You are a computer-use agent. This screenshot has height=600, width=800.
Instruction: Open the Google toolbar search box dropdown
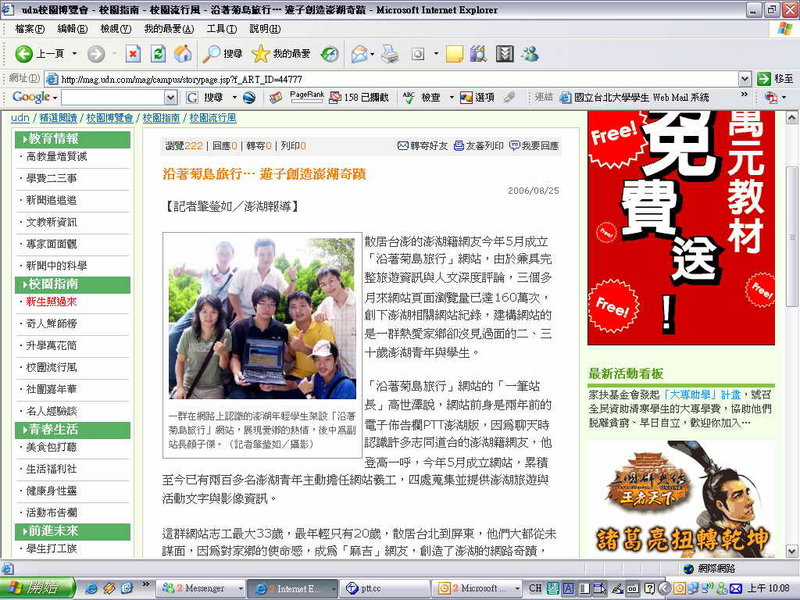pos(170,97)
